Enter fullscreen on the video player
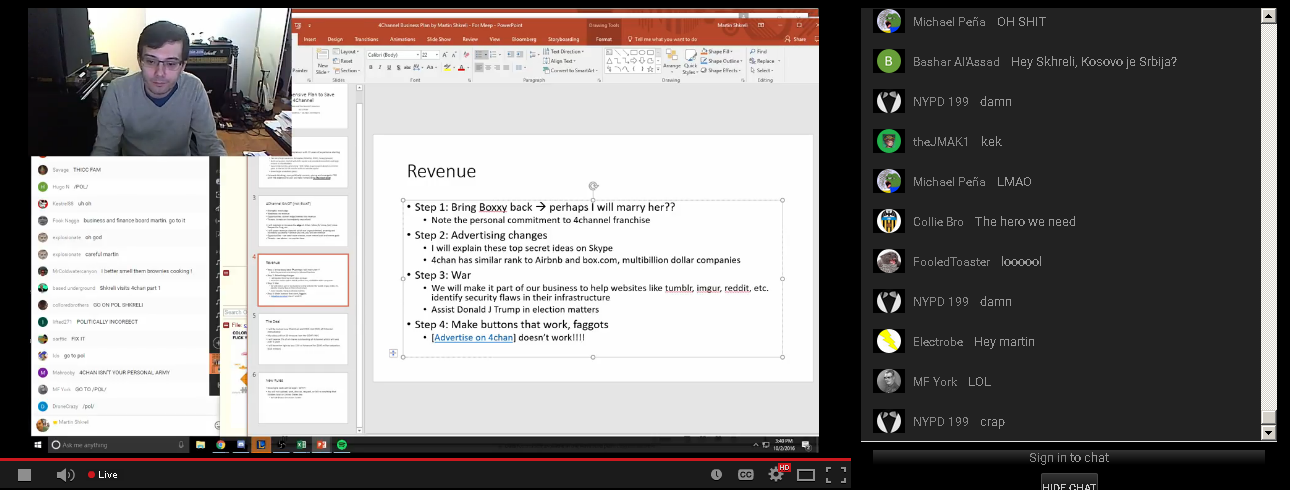This screenshot has height=490, width=1290. click(x=836, y=474)
